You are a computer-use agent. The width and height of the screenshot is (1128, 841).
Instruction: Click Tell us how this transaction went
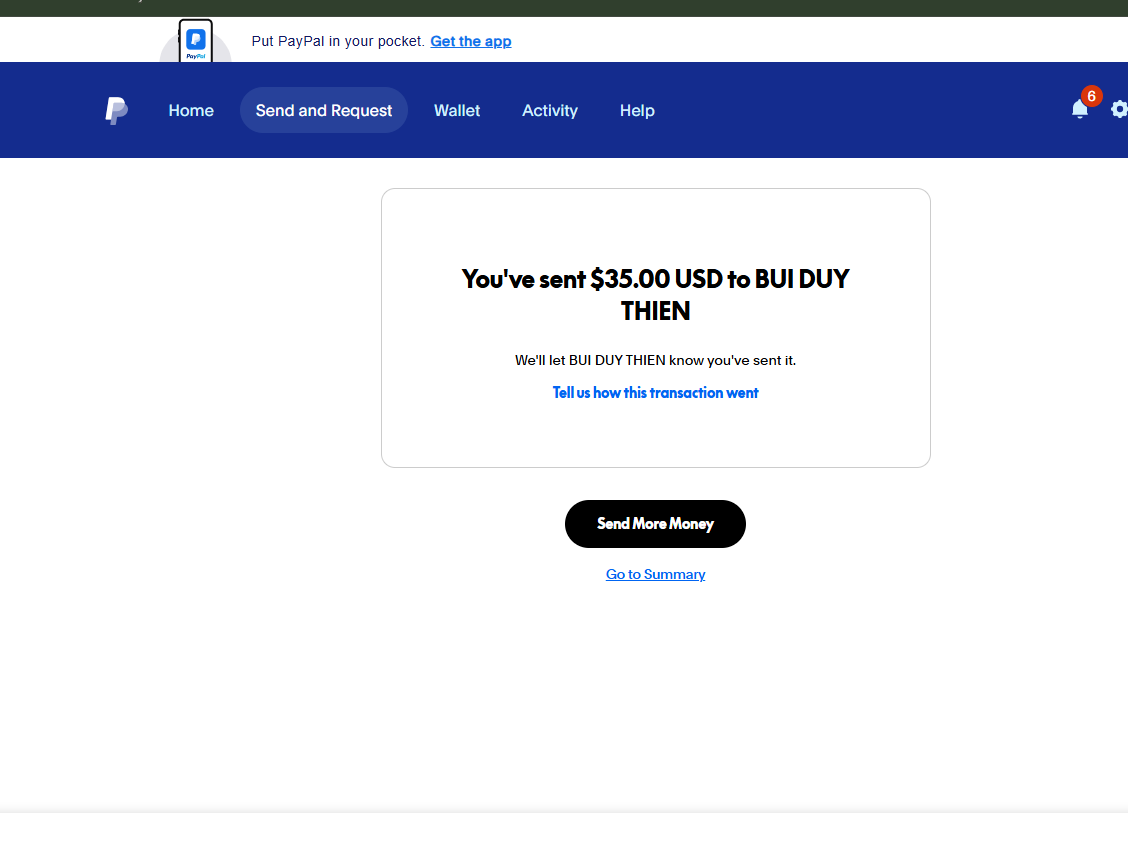pyautogui.click(x=655, y=393)
